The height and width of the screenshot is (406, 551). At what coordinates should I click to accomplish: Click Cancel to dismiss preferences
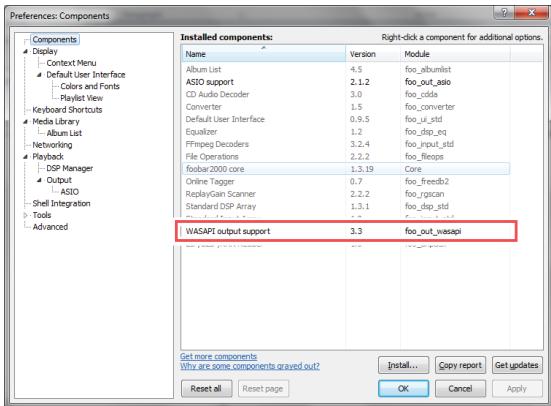[460, 389]
